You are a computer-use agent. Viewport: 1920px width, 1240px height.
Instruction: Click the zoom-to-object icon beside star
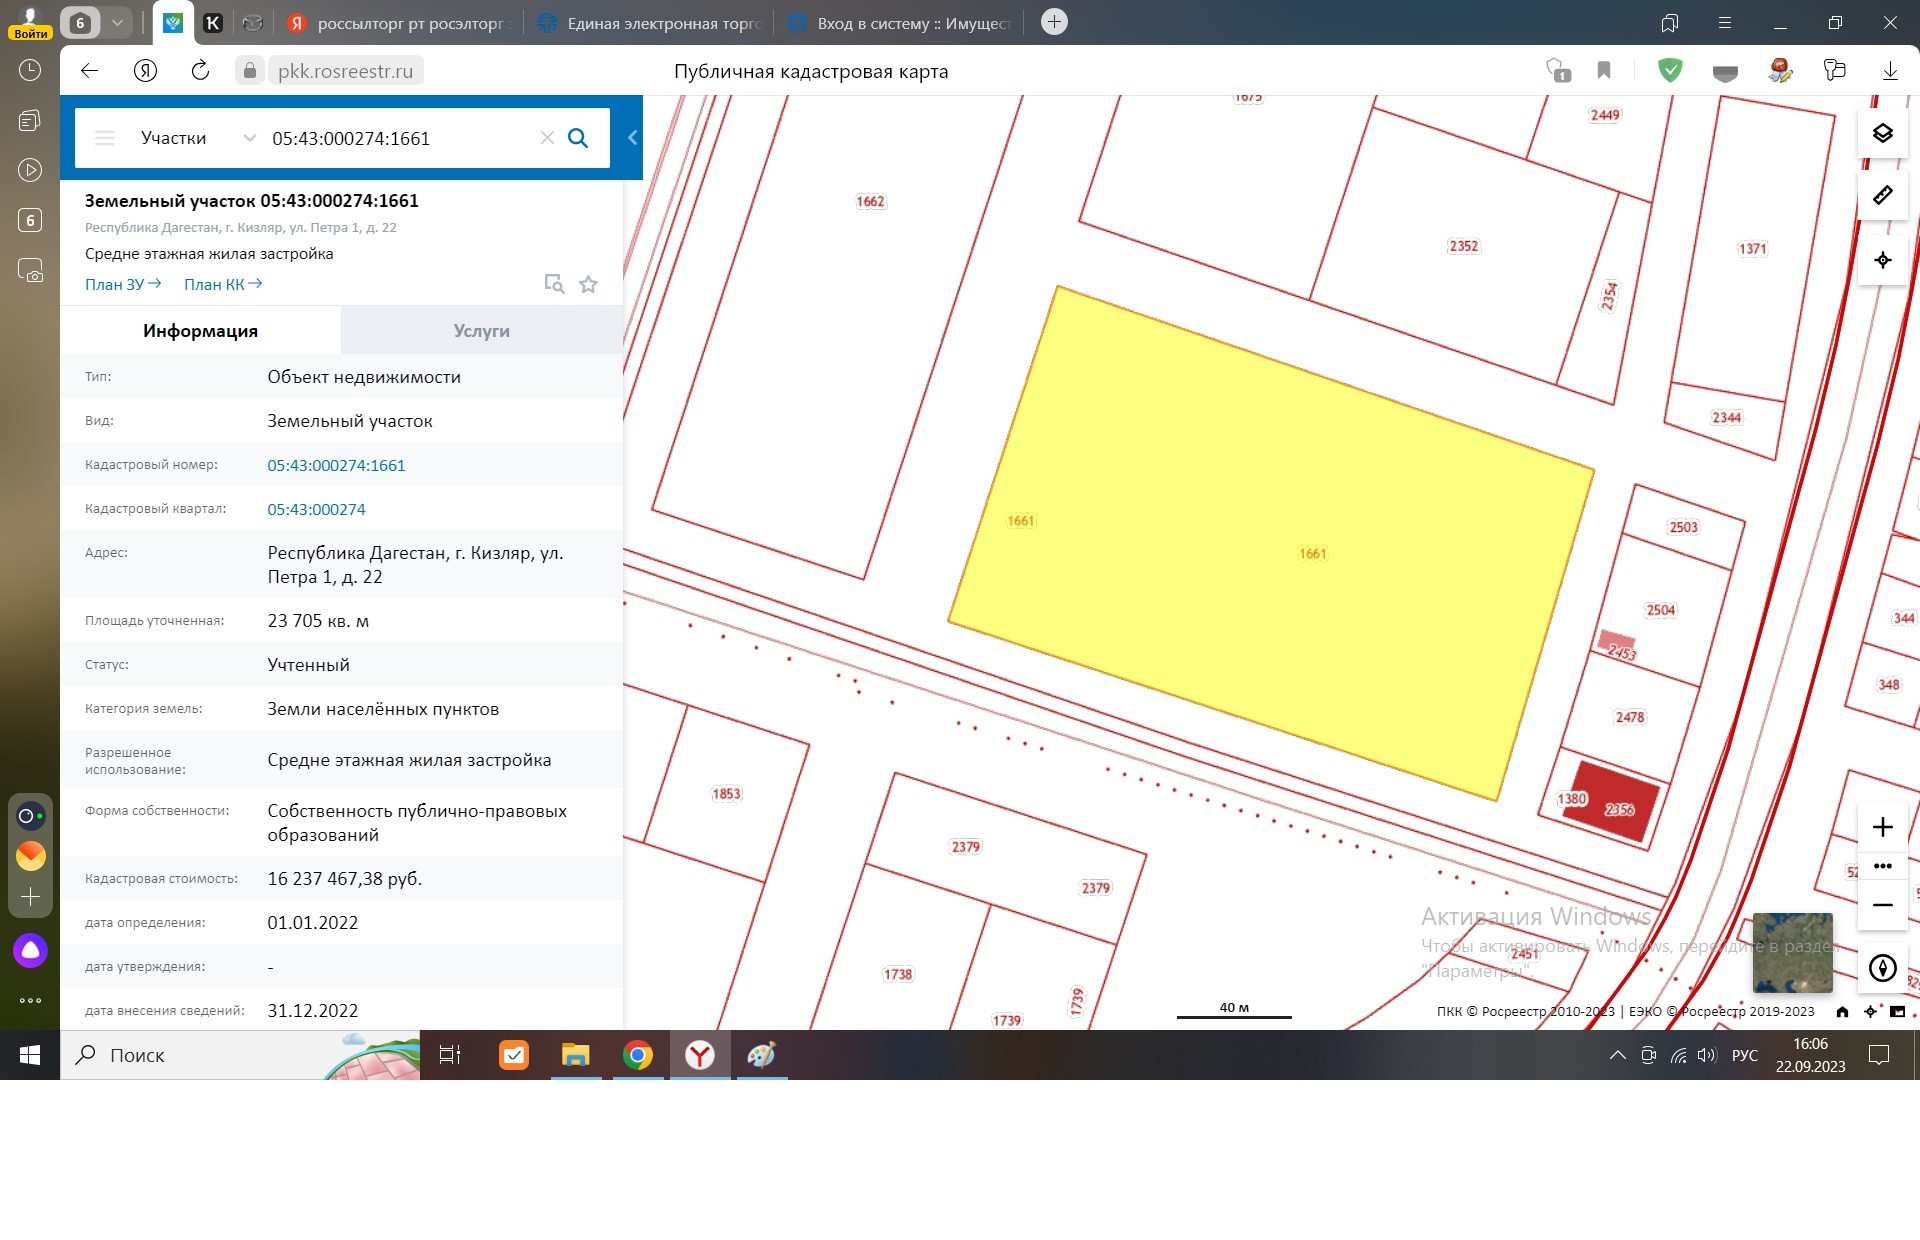click(554, 284)
